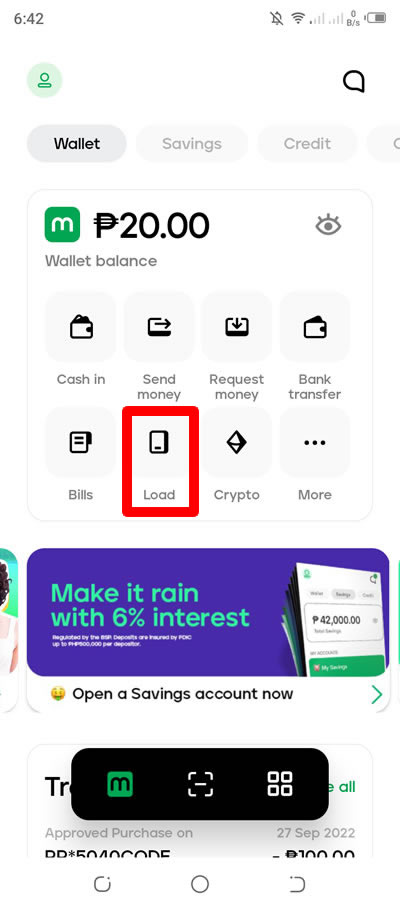Open the Crypto icon
This screenshot has height=911, width=400.
tap(237, 443)
